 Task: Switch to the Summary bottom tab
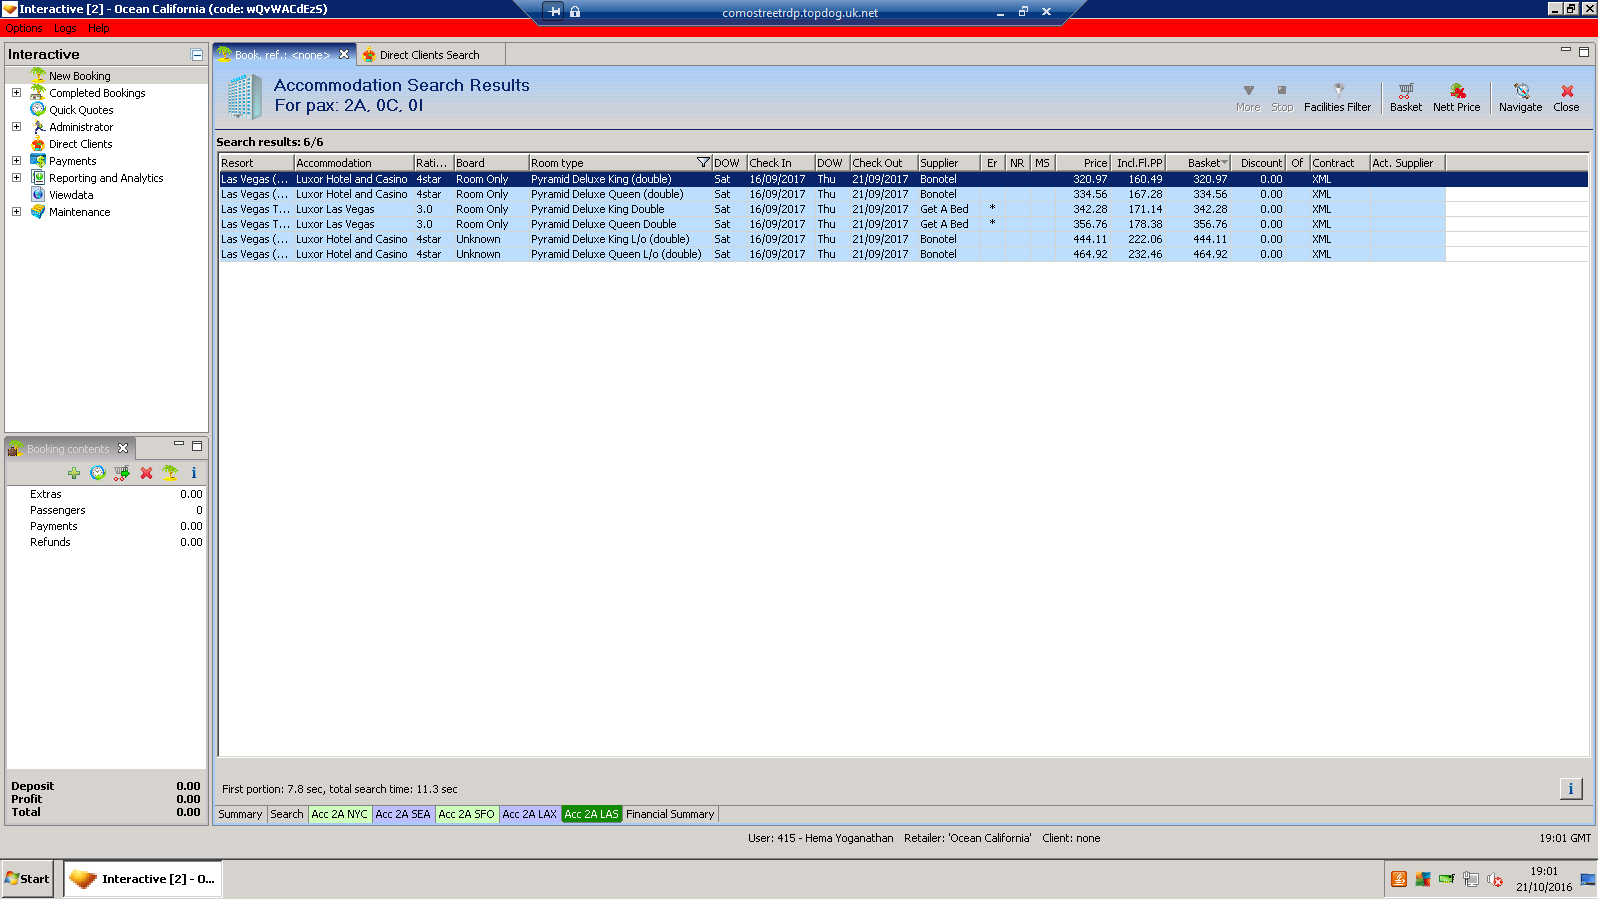(x=240, y=814)
